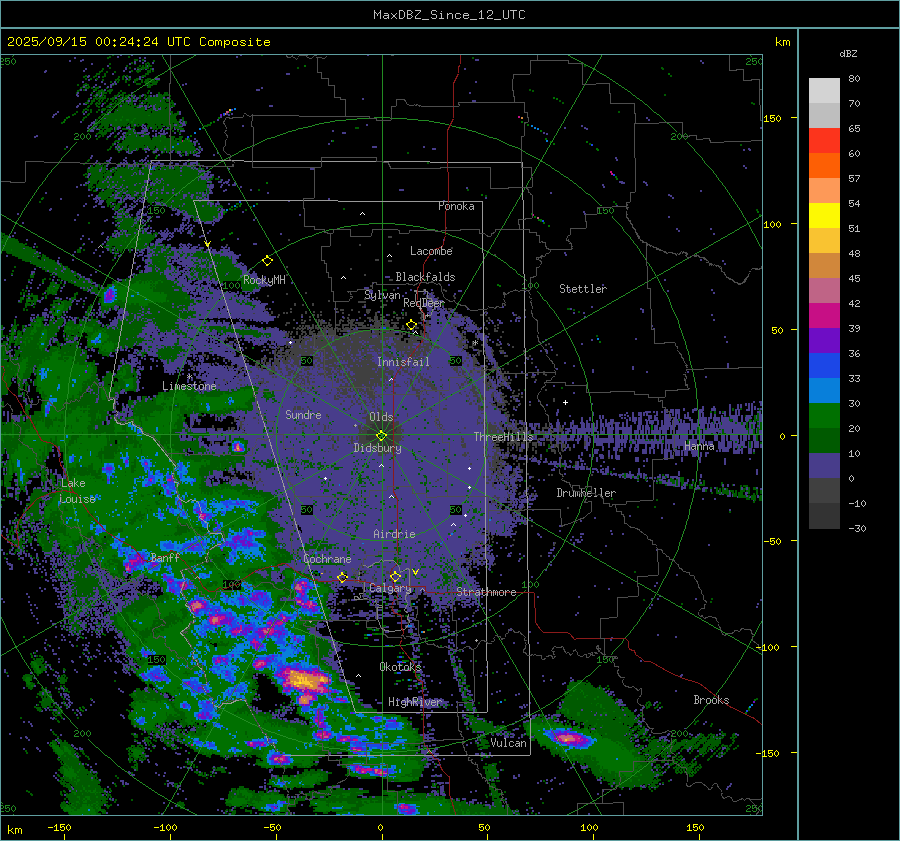Select the Drumheller label
This screenshot has height=841, width=900.
click(x=586, y=493)
